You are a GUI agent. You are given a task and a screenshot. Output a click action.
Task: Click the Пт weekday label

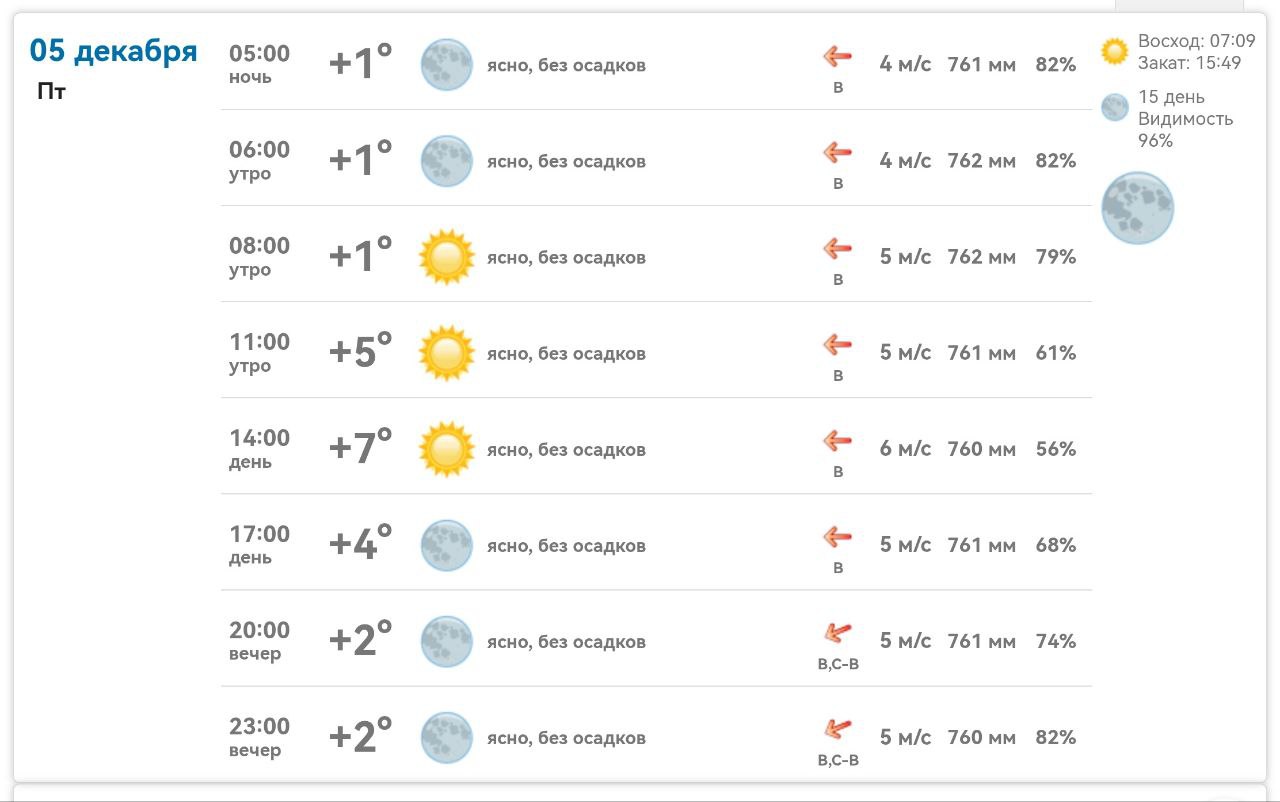click(51, 92)
